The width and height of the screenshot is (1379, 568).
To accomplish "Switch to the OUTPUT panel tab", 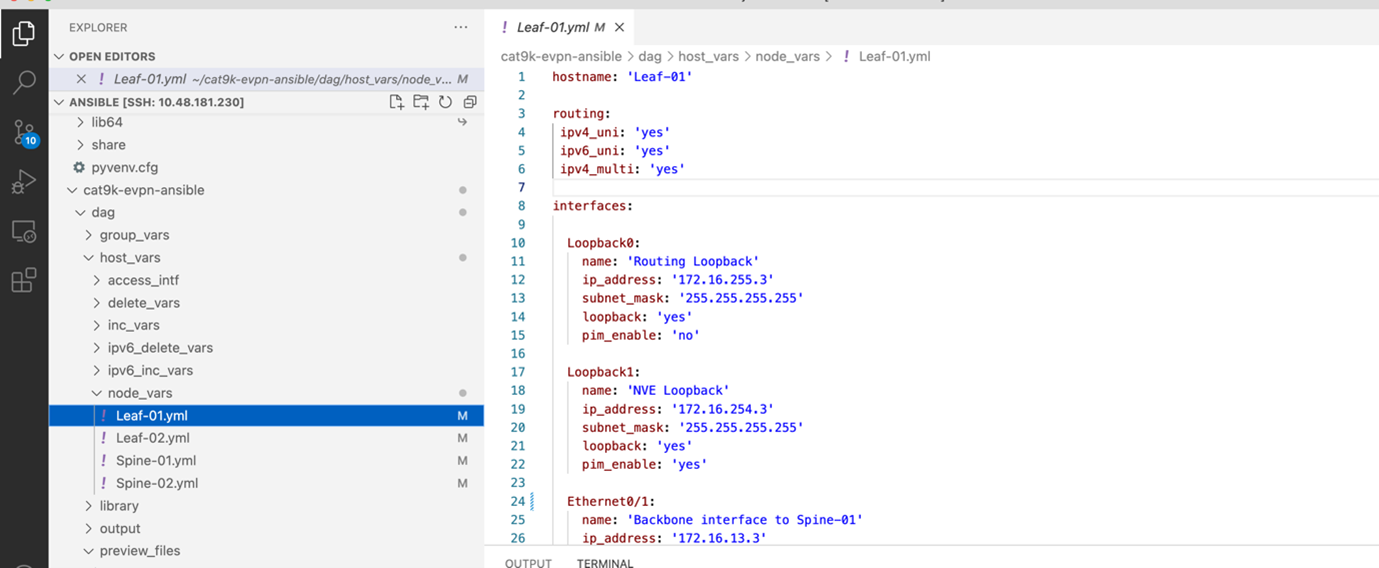I will (x=528, y=563).
